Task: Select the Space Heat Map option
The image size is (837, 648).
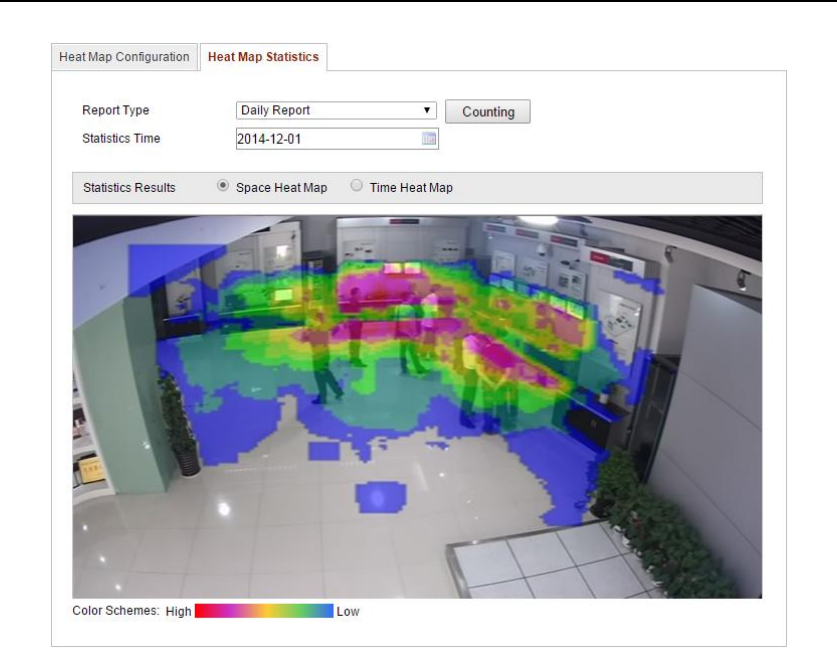Action: [x=223, y=186]
